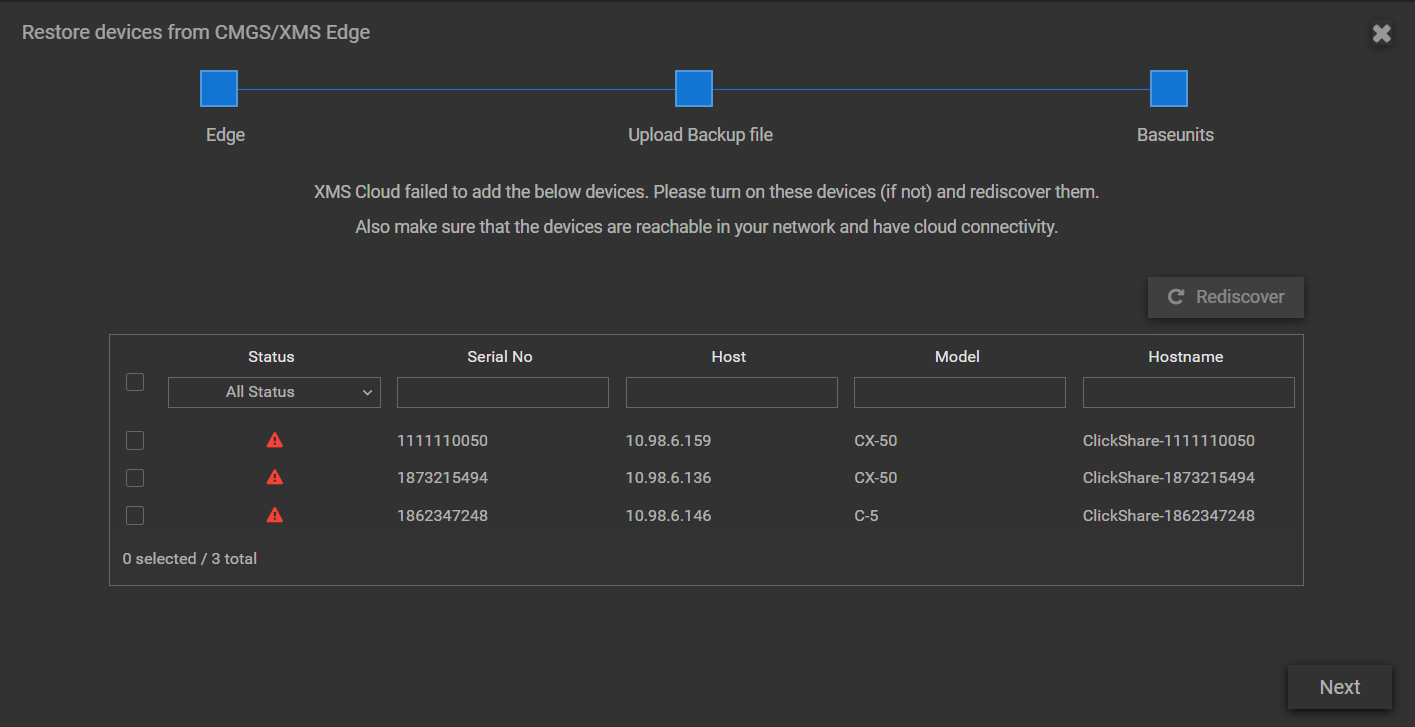The width and height of the screenshot is (1415, 727).
Task: Open the All Status filter dropdown
Action: [274, 392]
